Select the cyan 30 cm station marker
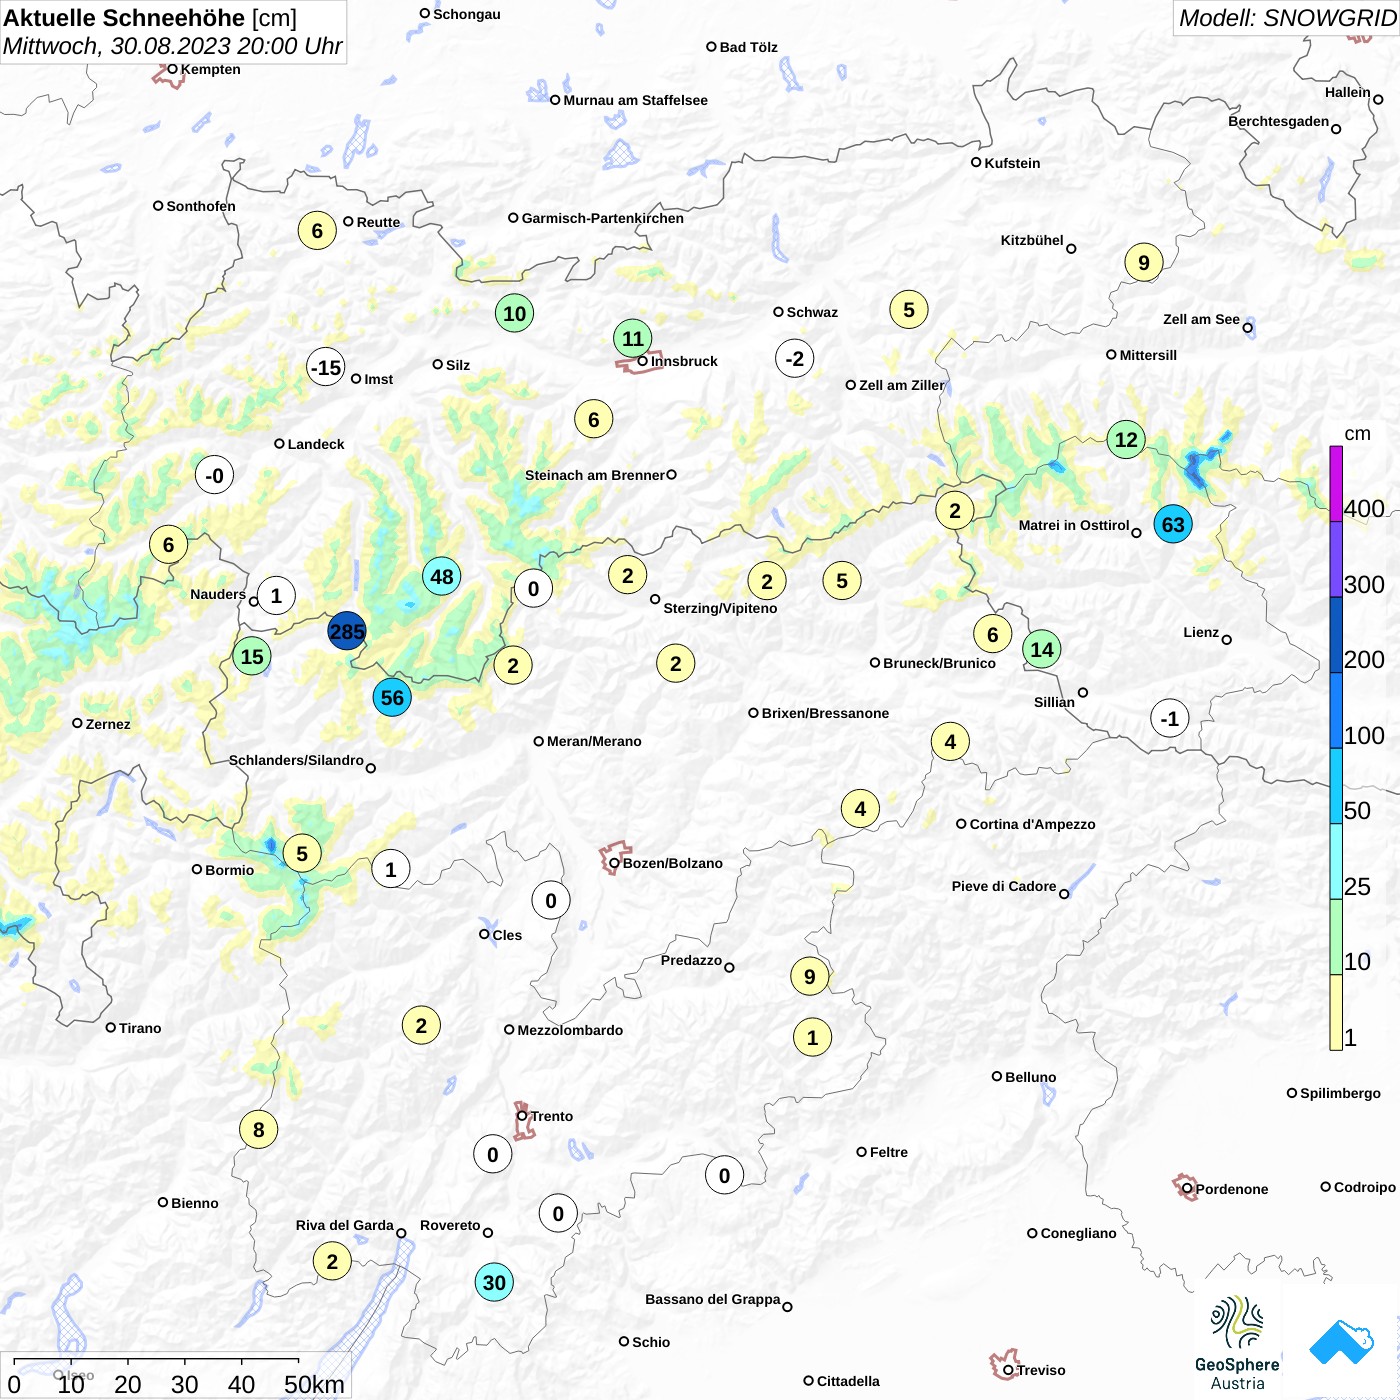 494,1282
